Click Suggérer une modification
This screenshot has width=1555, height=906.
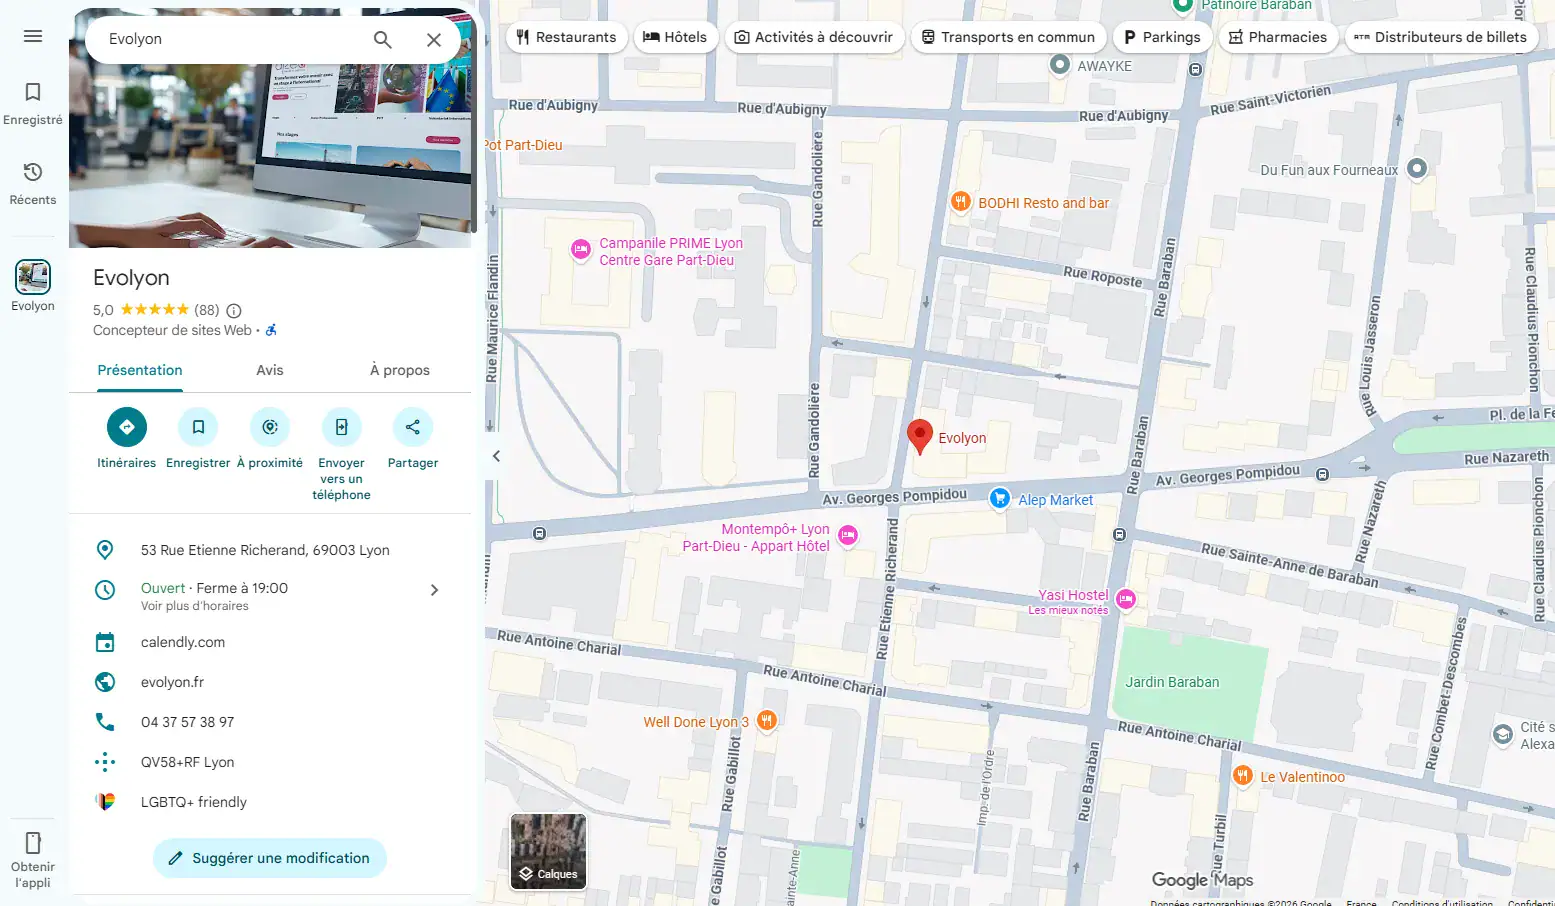point(270,858)
